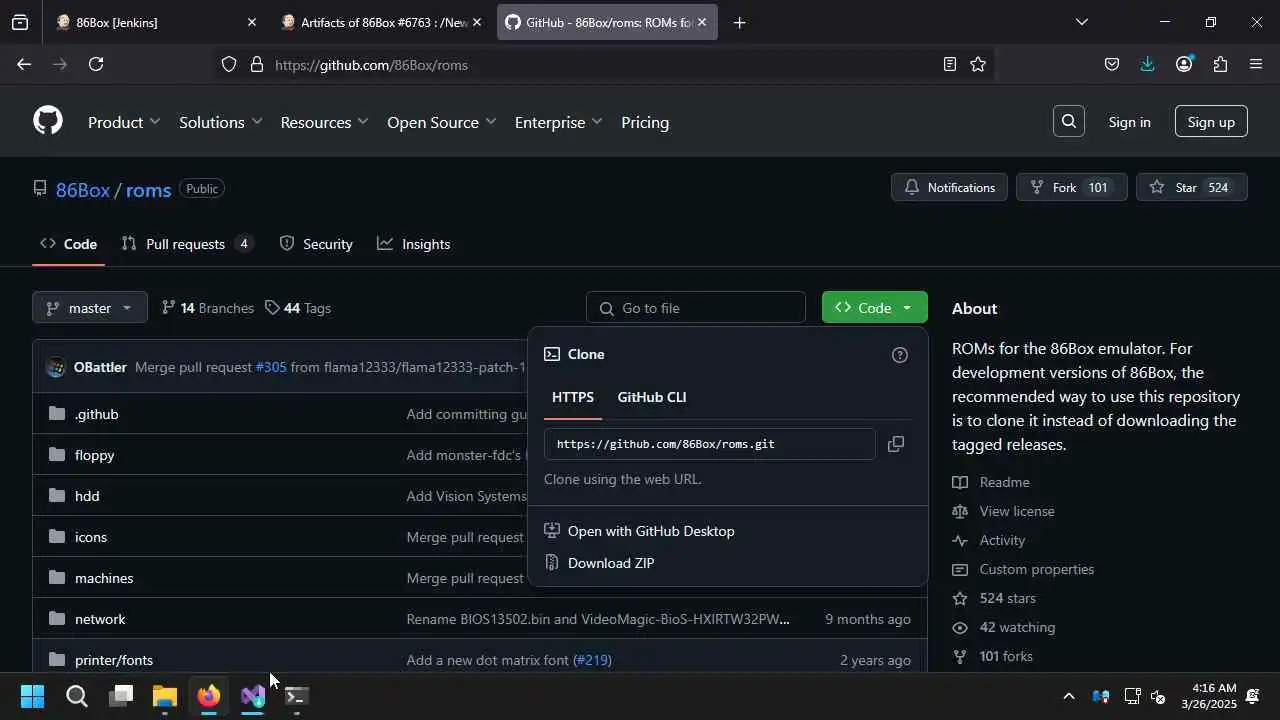Open the Pricing link
This screenshot has width=1280, height=720.
645,122
